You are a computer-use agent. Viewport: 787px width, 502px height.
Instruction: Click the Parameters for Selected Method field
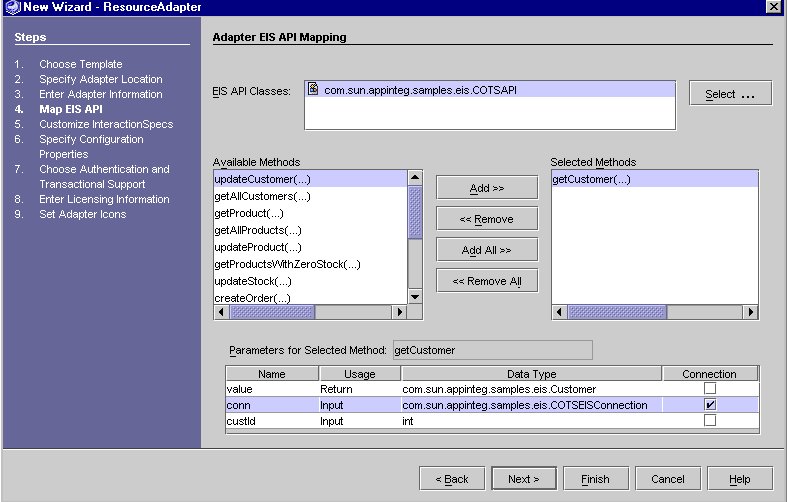click(x=492, y=350)
